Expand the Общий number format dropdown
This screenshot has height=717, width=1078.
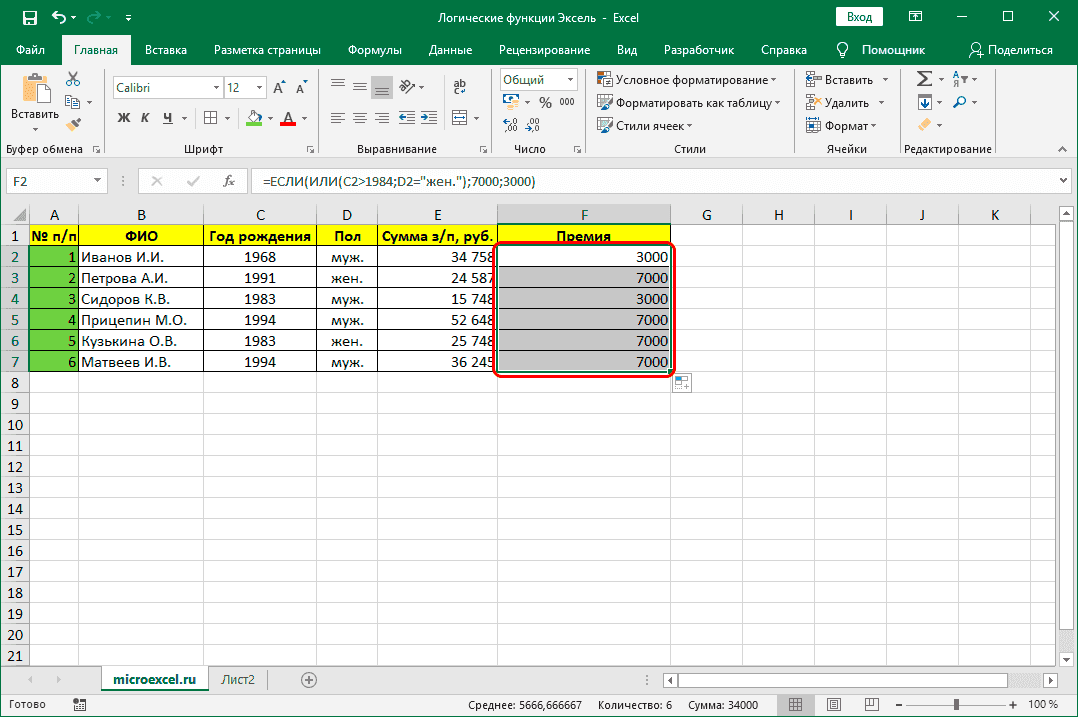pyautogui.click(x=570, y=80)
